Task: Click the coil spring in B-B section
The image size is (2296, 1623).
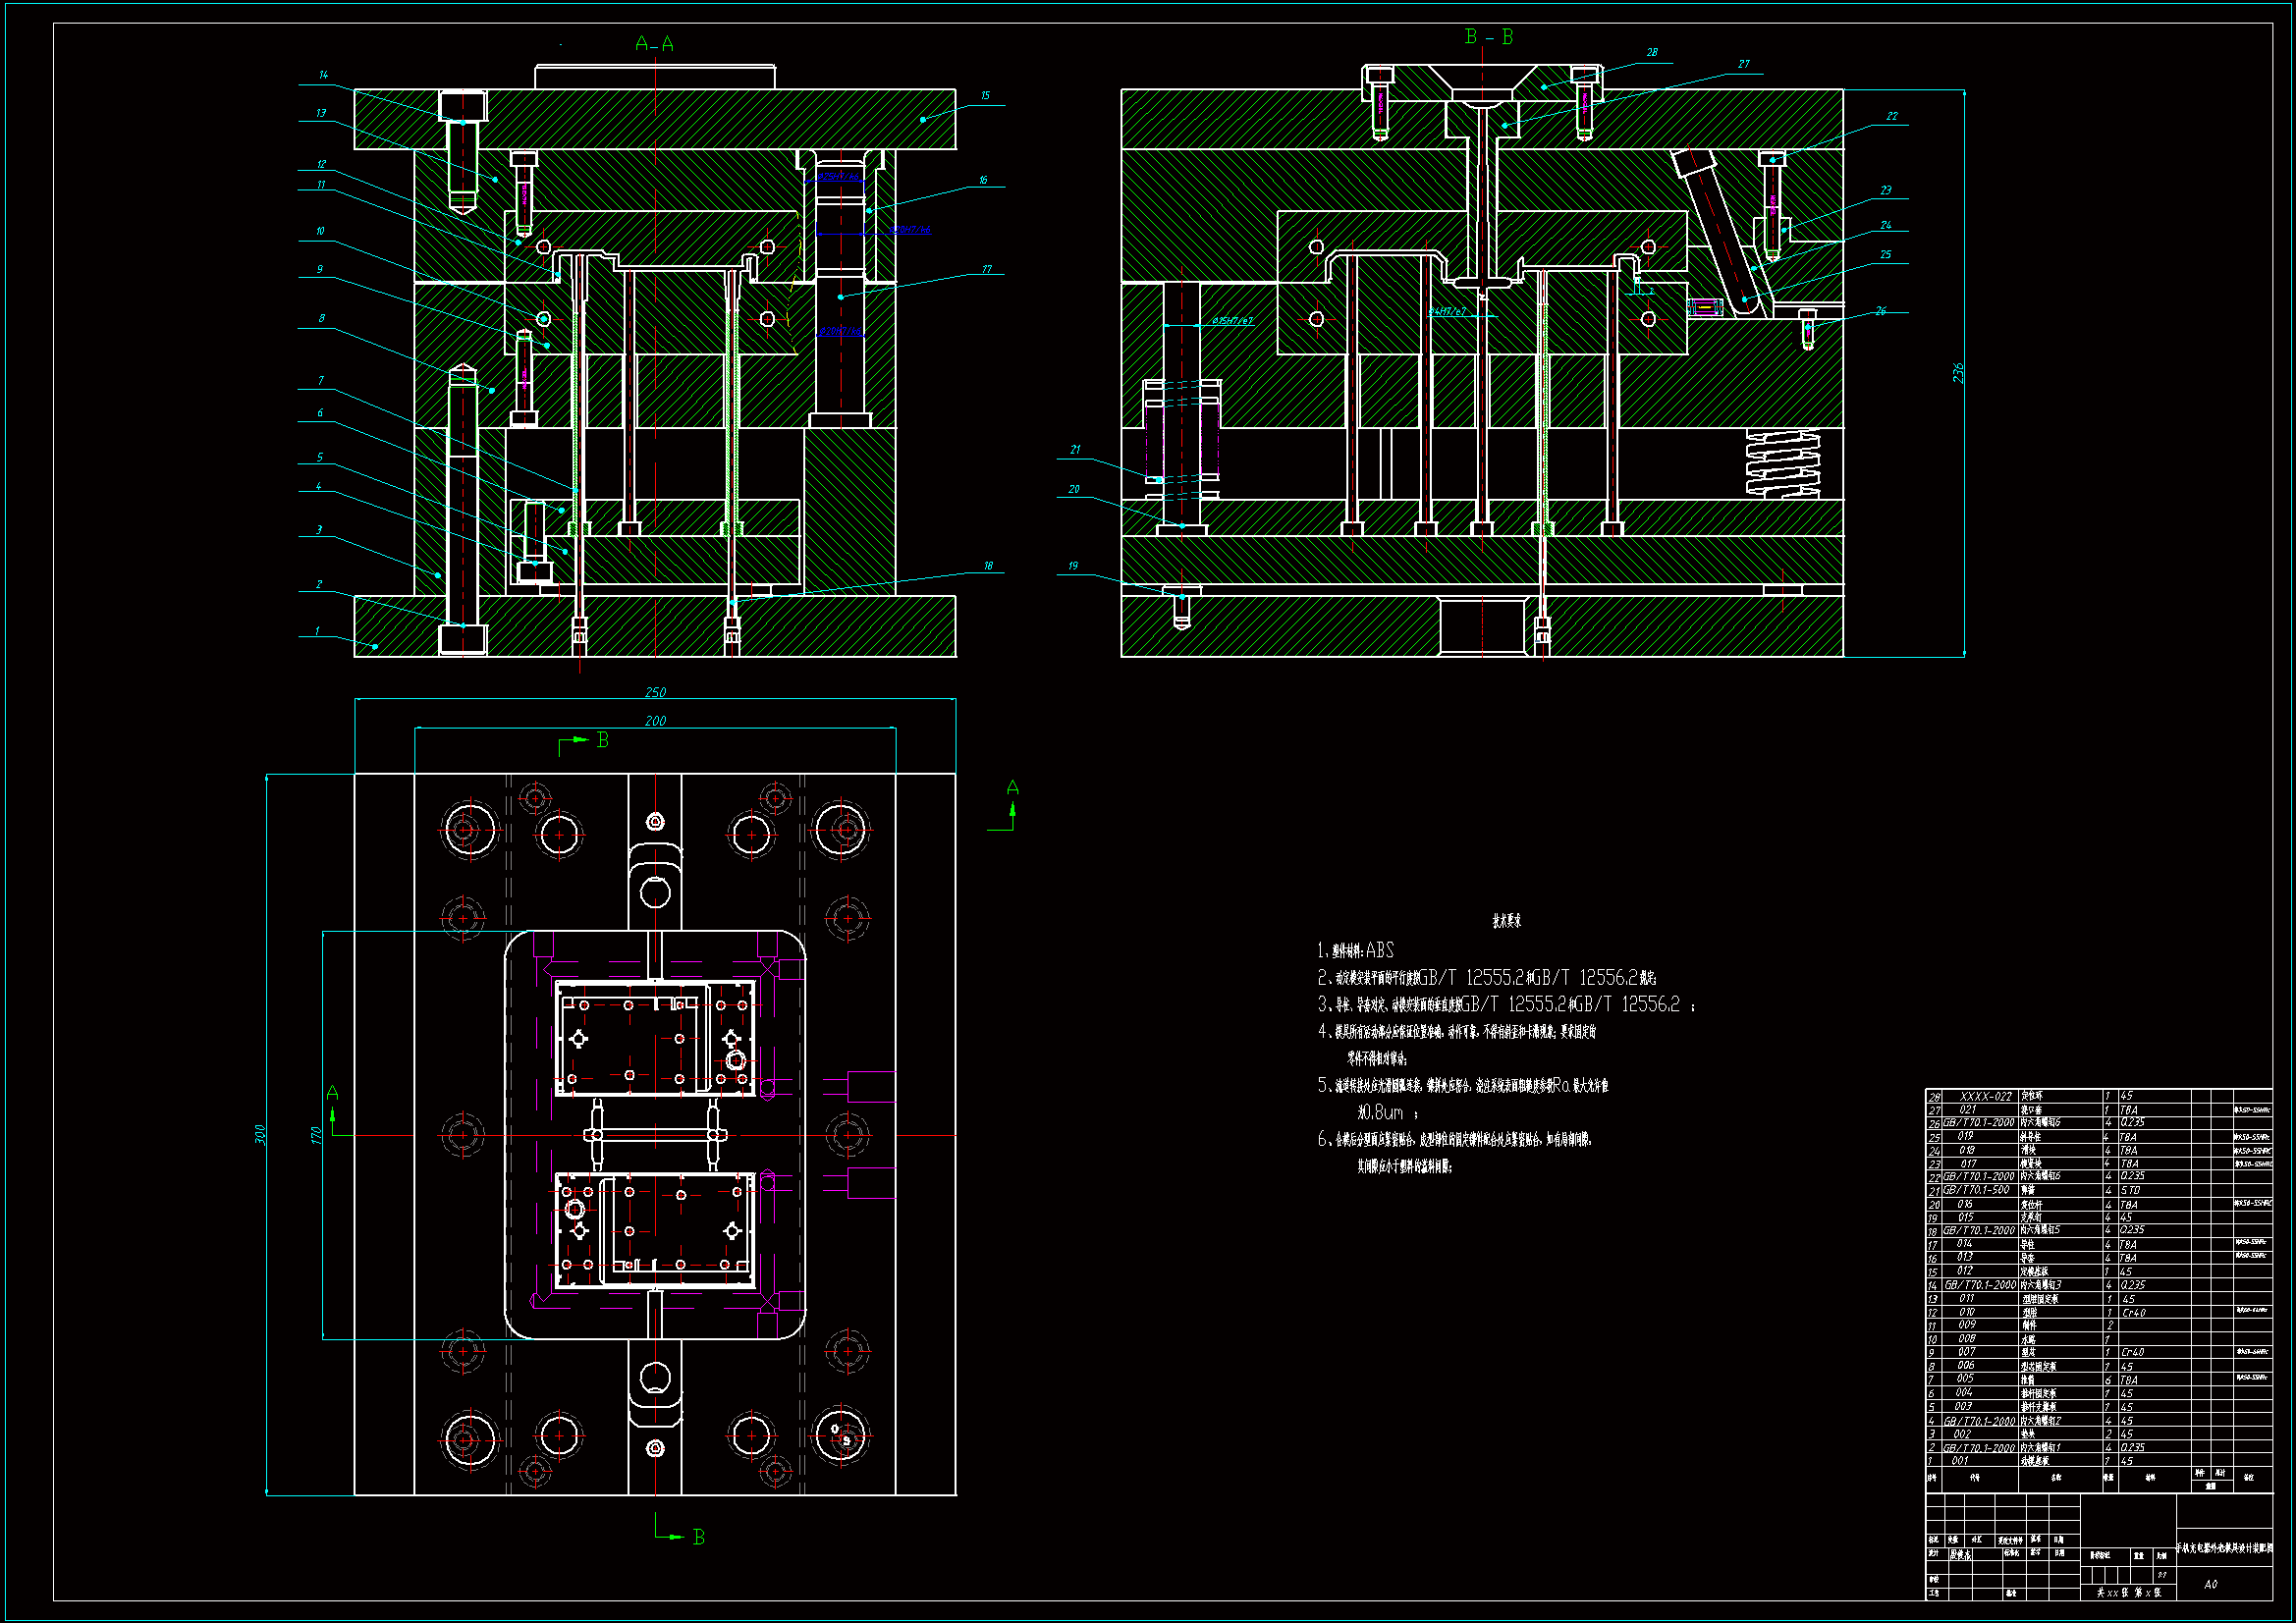Action: pos(1782,463)
